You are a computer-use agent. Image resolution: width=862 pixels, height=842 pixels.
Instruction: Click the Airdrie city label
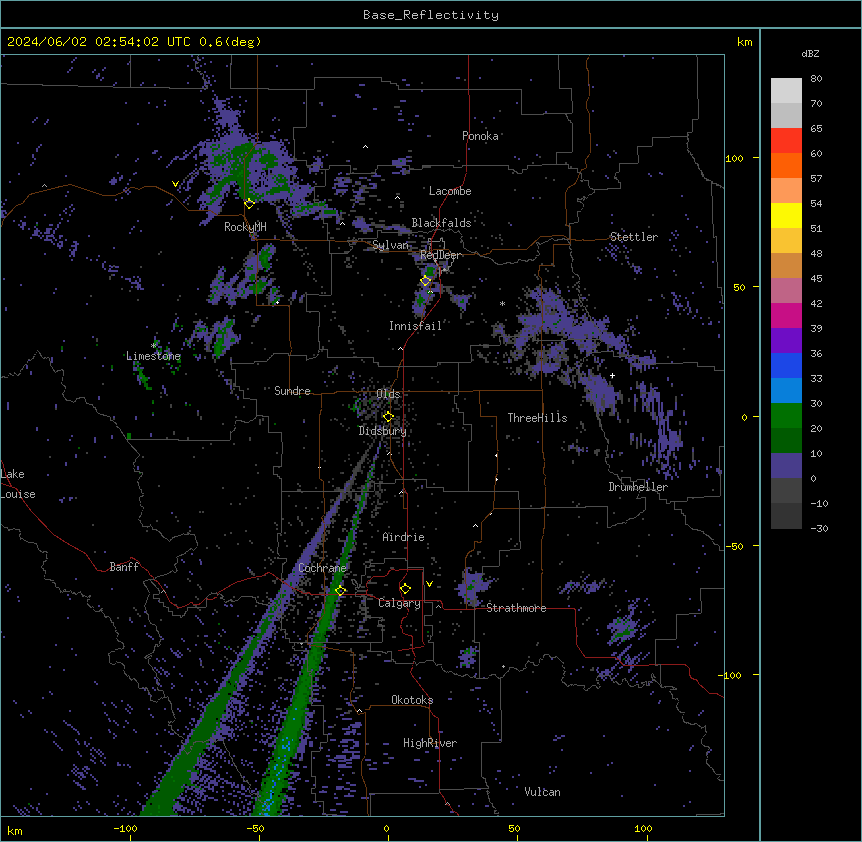click(404, 537)
